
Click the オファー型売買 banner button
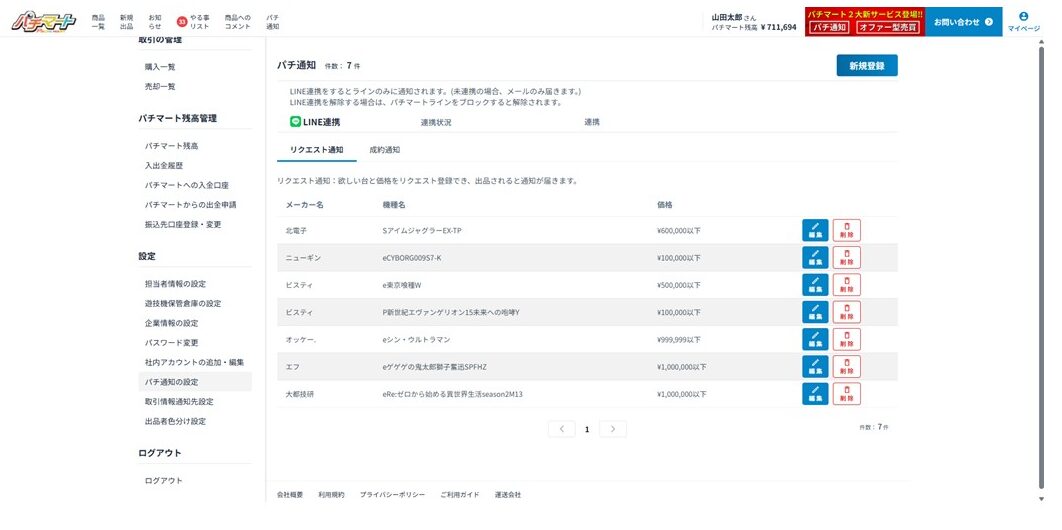click(x=887, y=28)
